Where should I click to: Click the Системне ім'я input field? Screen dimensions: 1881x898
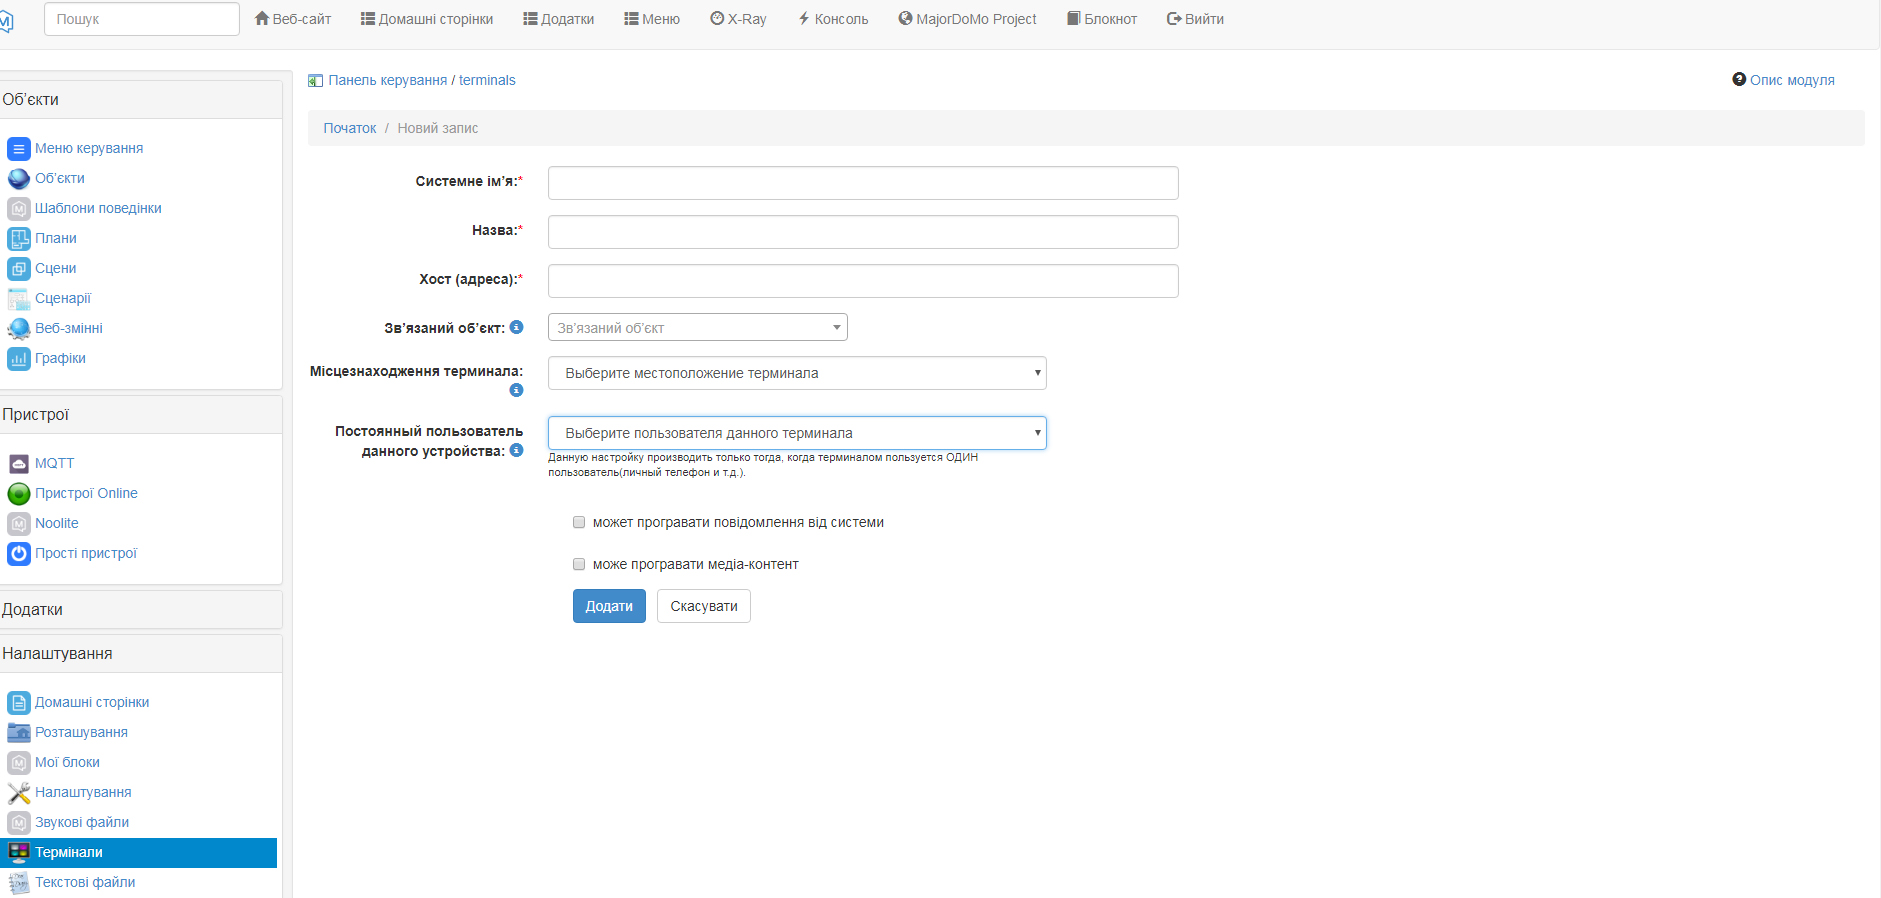862,183
